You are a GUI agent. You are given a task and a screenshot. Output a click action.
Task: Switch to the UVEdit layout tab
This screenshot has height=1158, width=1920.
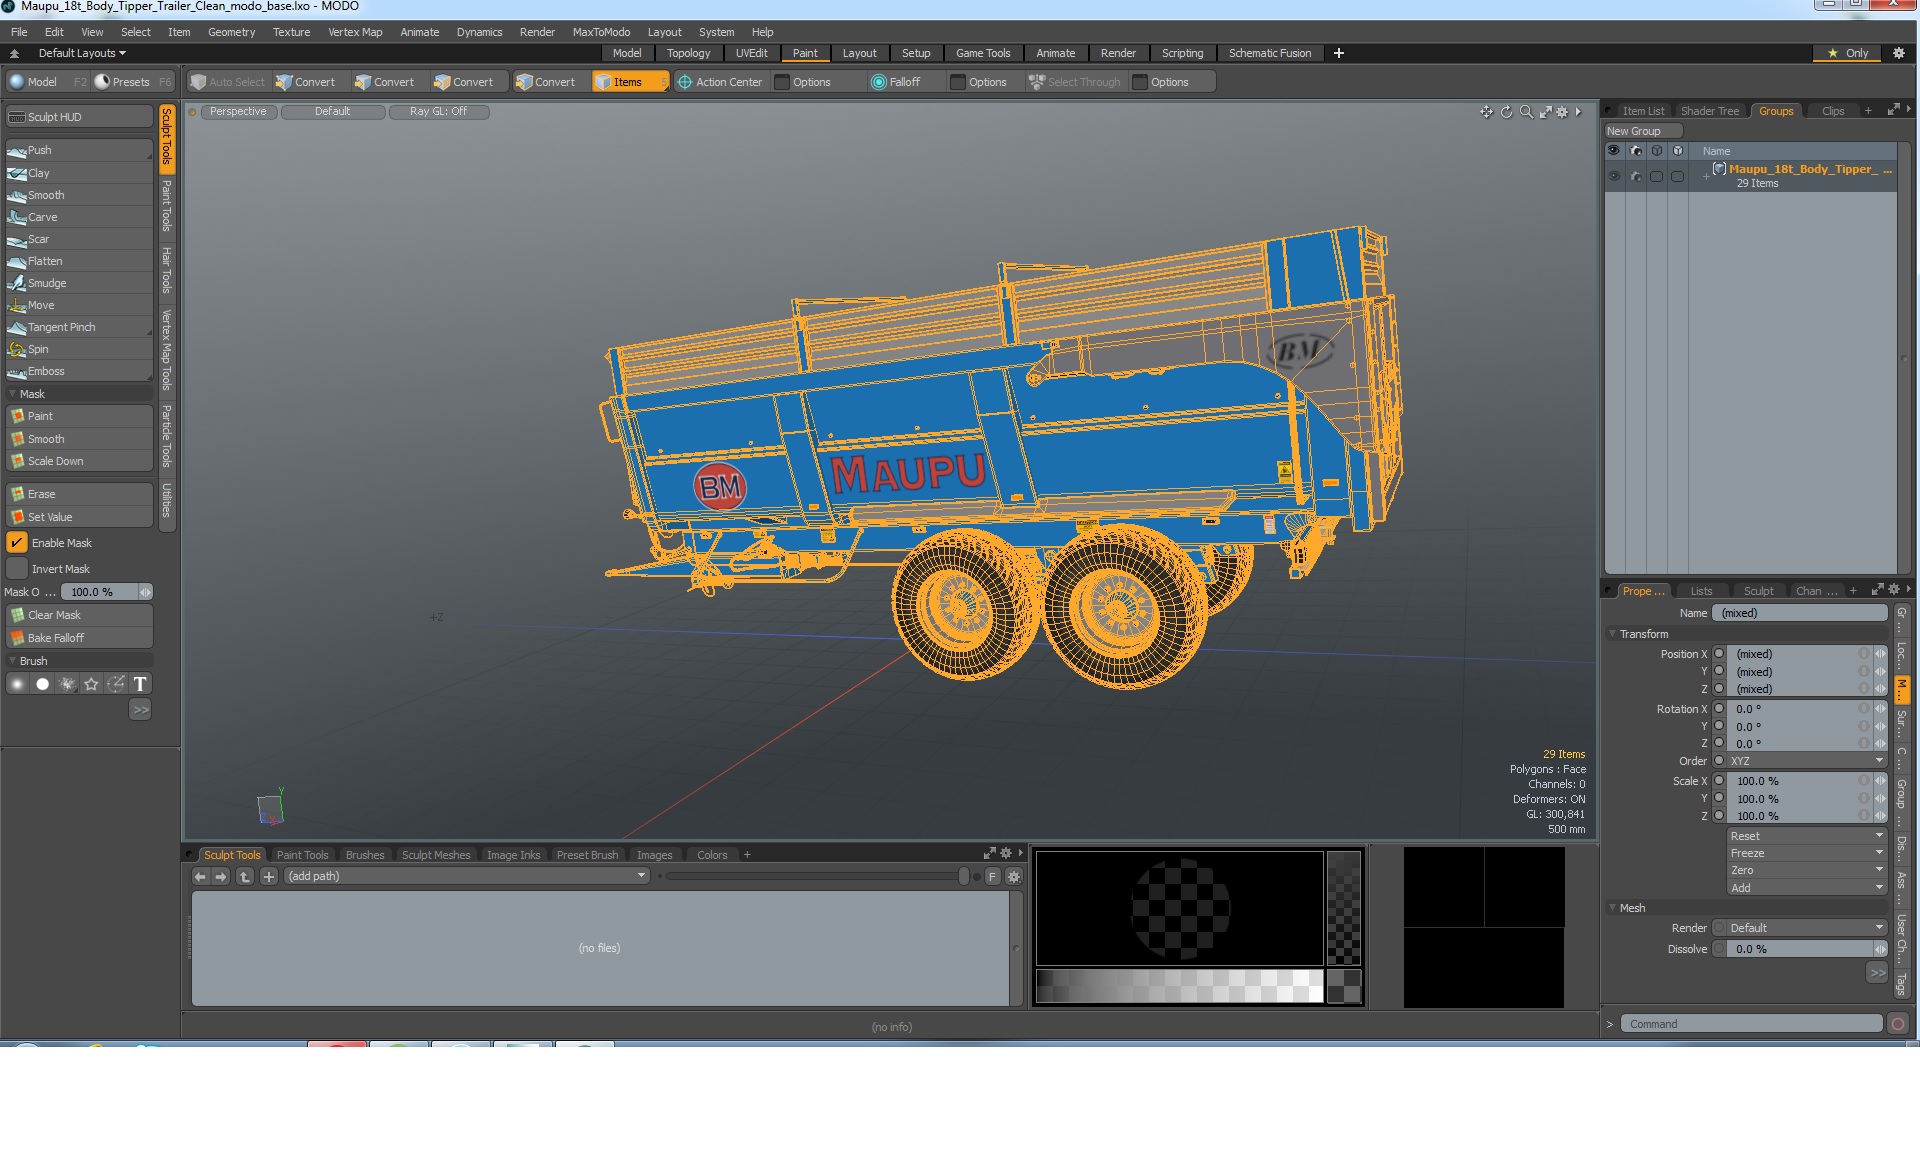752,53
